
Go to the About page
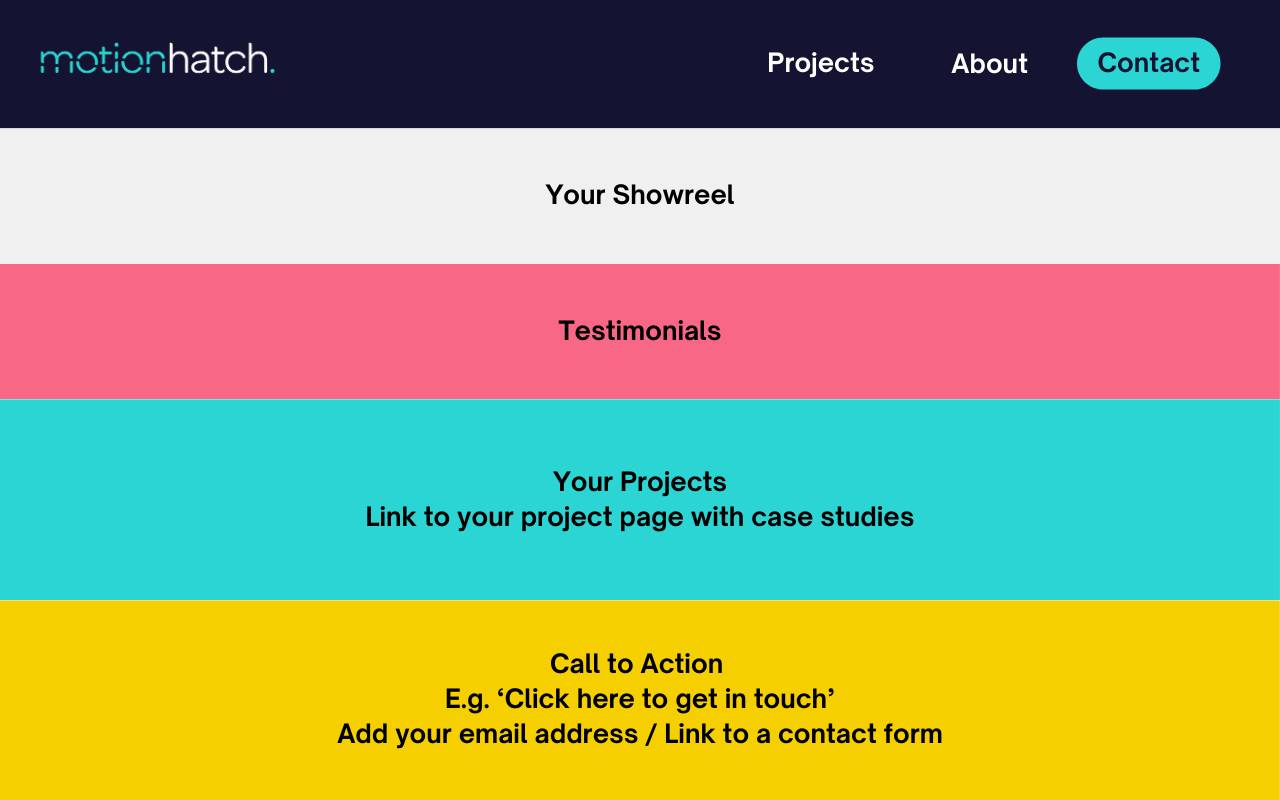(x=989, y=64)
